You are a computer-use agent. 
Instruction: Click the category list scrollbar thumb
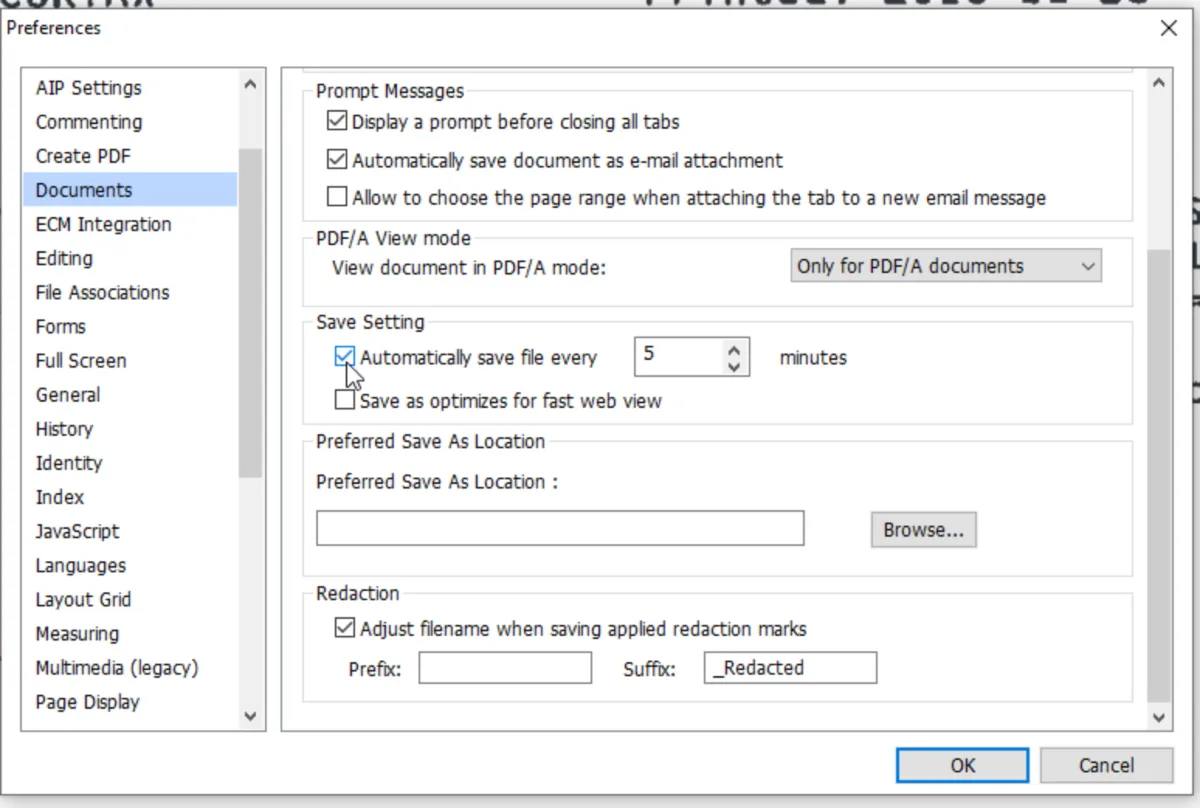[x=251, y=312]
